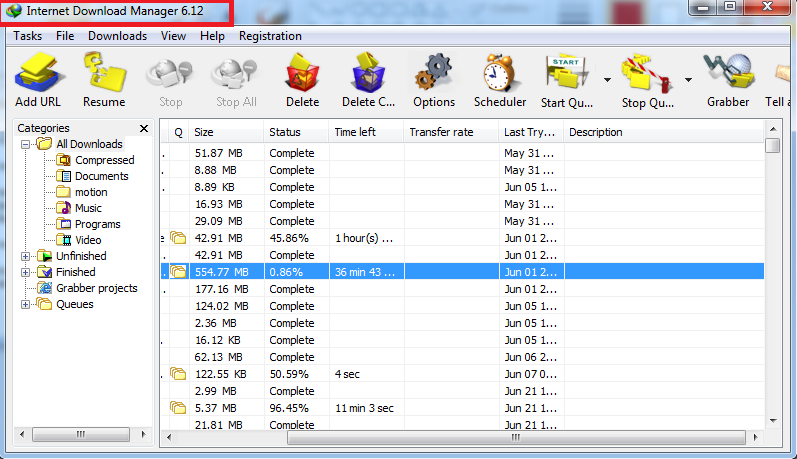
Task: Click Categories panel scroll-right arrow
Action: (143, 435)
